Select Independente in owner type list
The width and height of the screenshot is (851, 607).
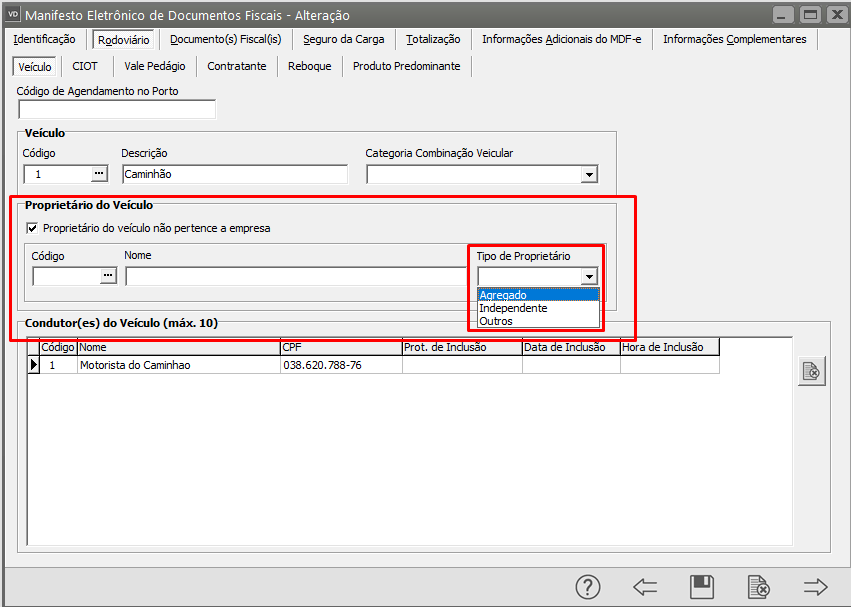tap(538, 308)
